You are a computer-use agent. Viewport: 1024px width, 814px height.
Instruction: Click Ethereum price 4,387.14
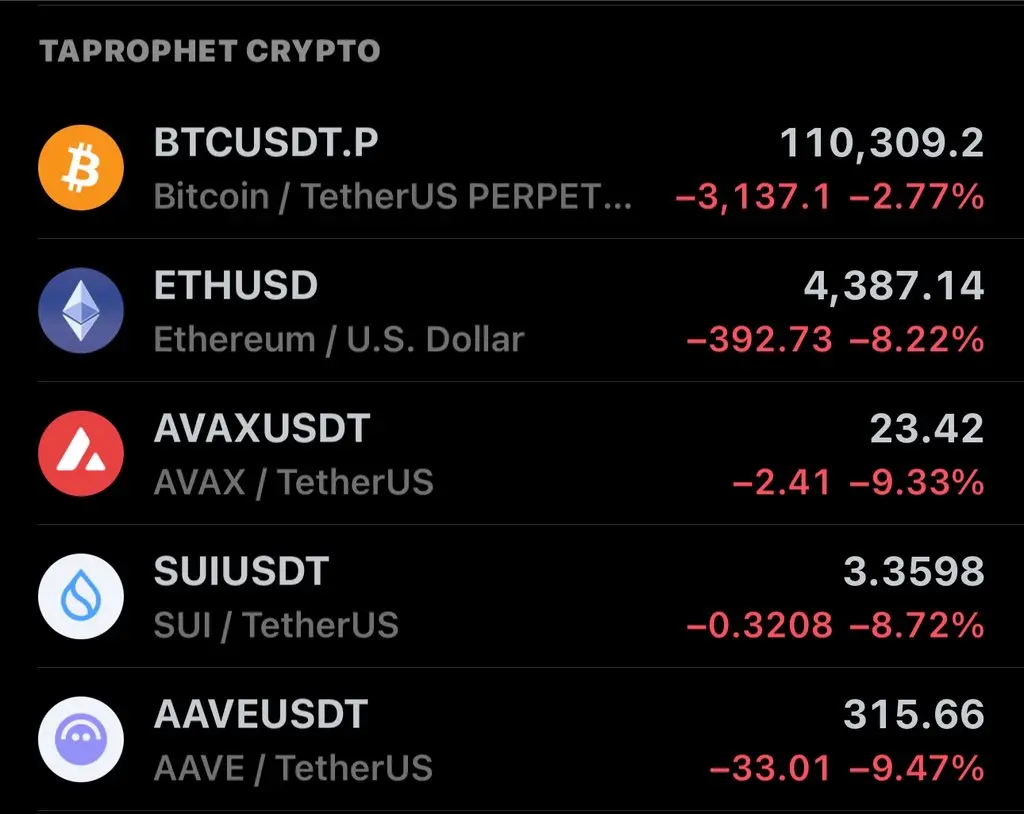[x=893, y=286]
